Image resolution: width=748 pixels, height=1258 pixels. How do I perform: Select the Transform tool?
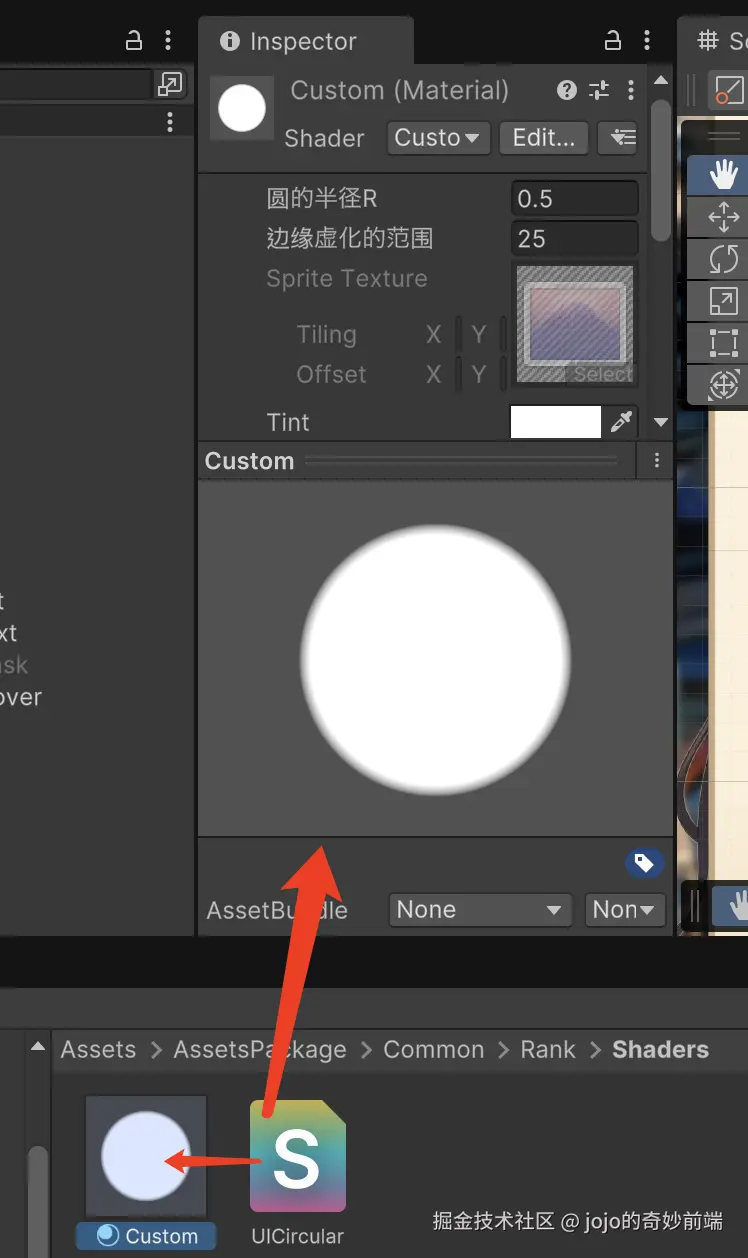[722, 384]
